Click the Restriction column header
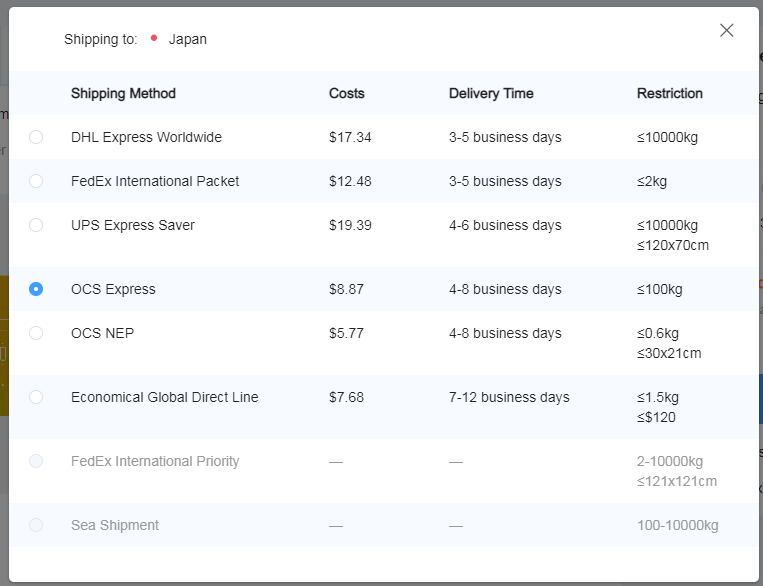The width and height of the screenshot is (763, 586). pos(670,93)
